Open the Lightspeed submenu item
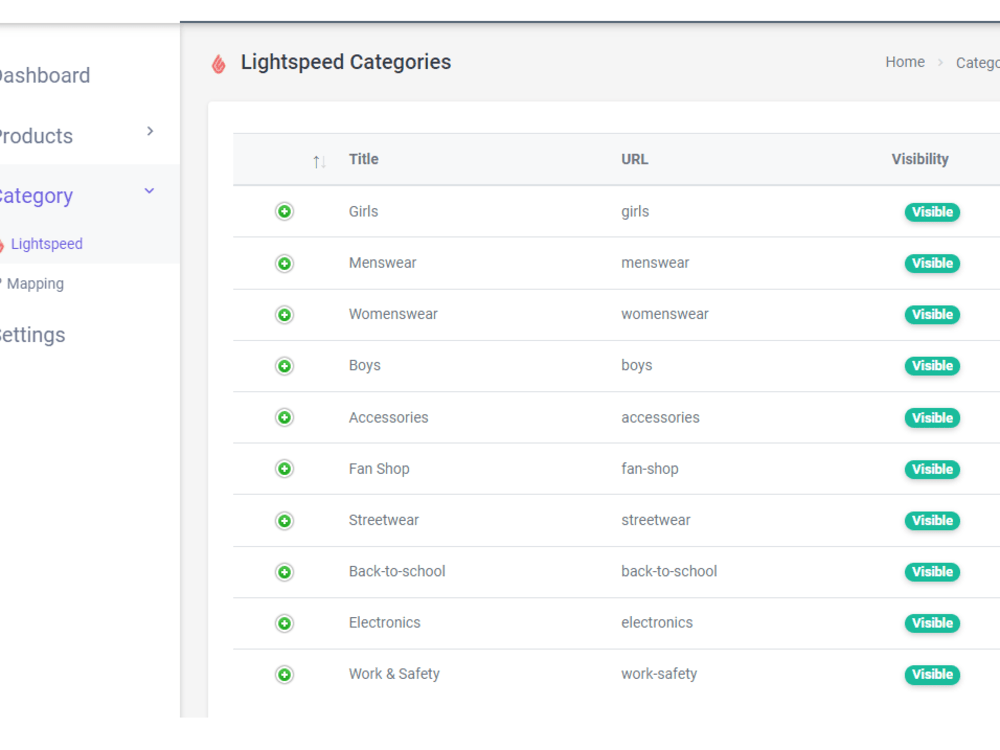 tap(47, 244)
